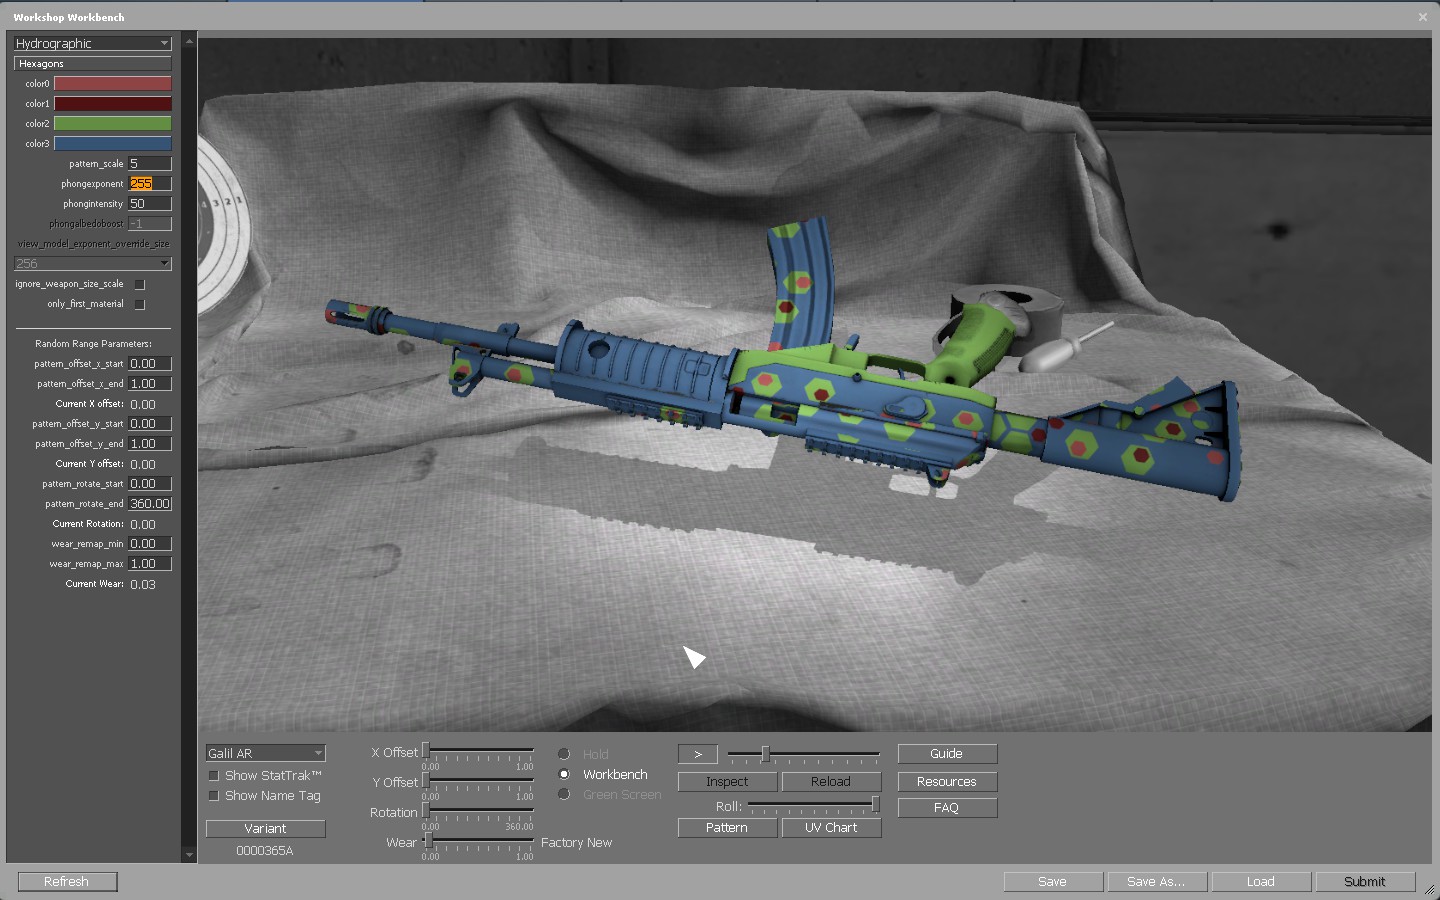Select the Hold radio button
Image resolution: width=1440 pixels, height=900 pixels.
[564, 754]
